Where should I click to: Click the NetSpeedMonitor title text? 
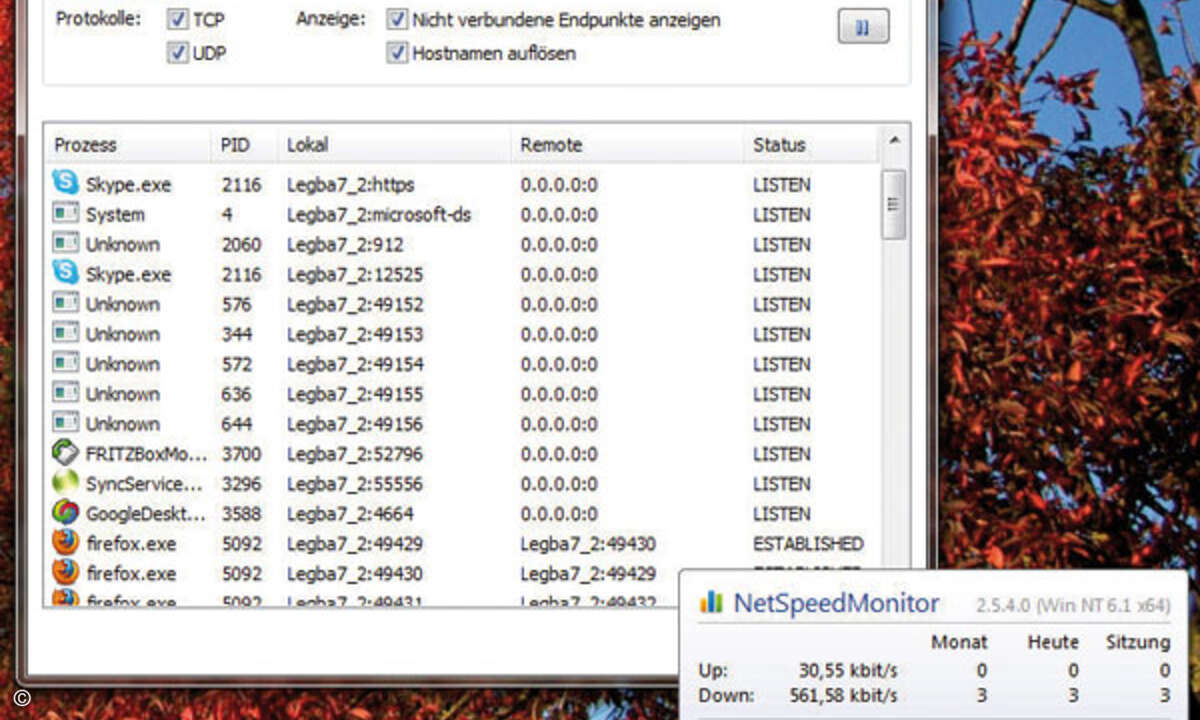pos(836,603)
